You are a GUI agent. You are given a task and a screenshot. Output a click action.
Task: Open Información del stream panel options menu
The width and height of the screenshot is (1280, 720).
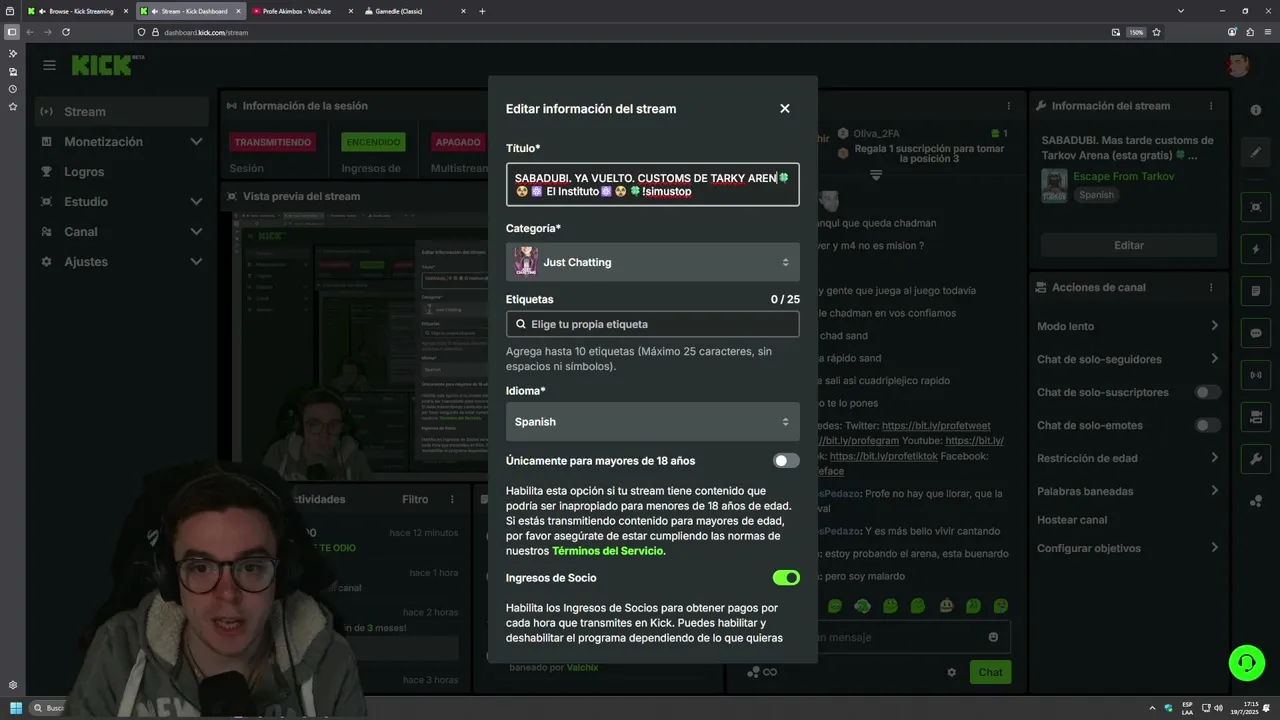tap(1211, 106)
